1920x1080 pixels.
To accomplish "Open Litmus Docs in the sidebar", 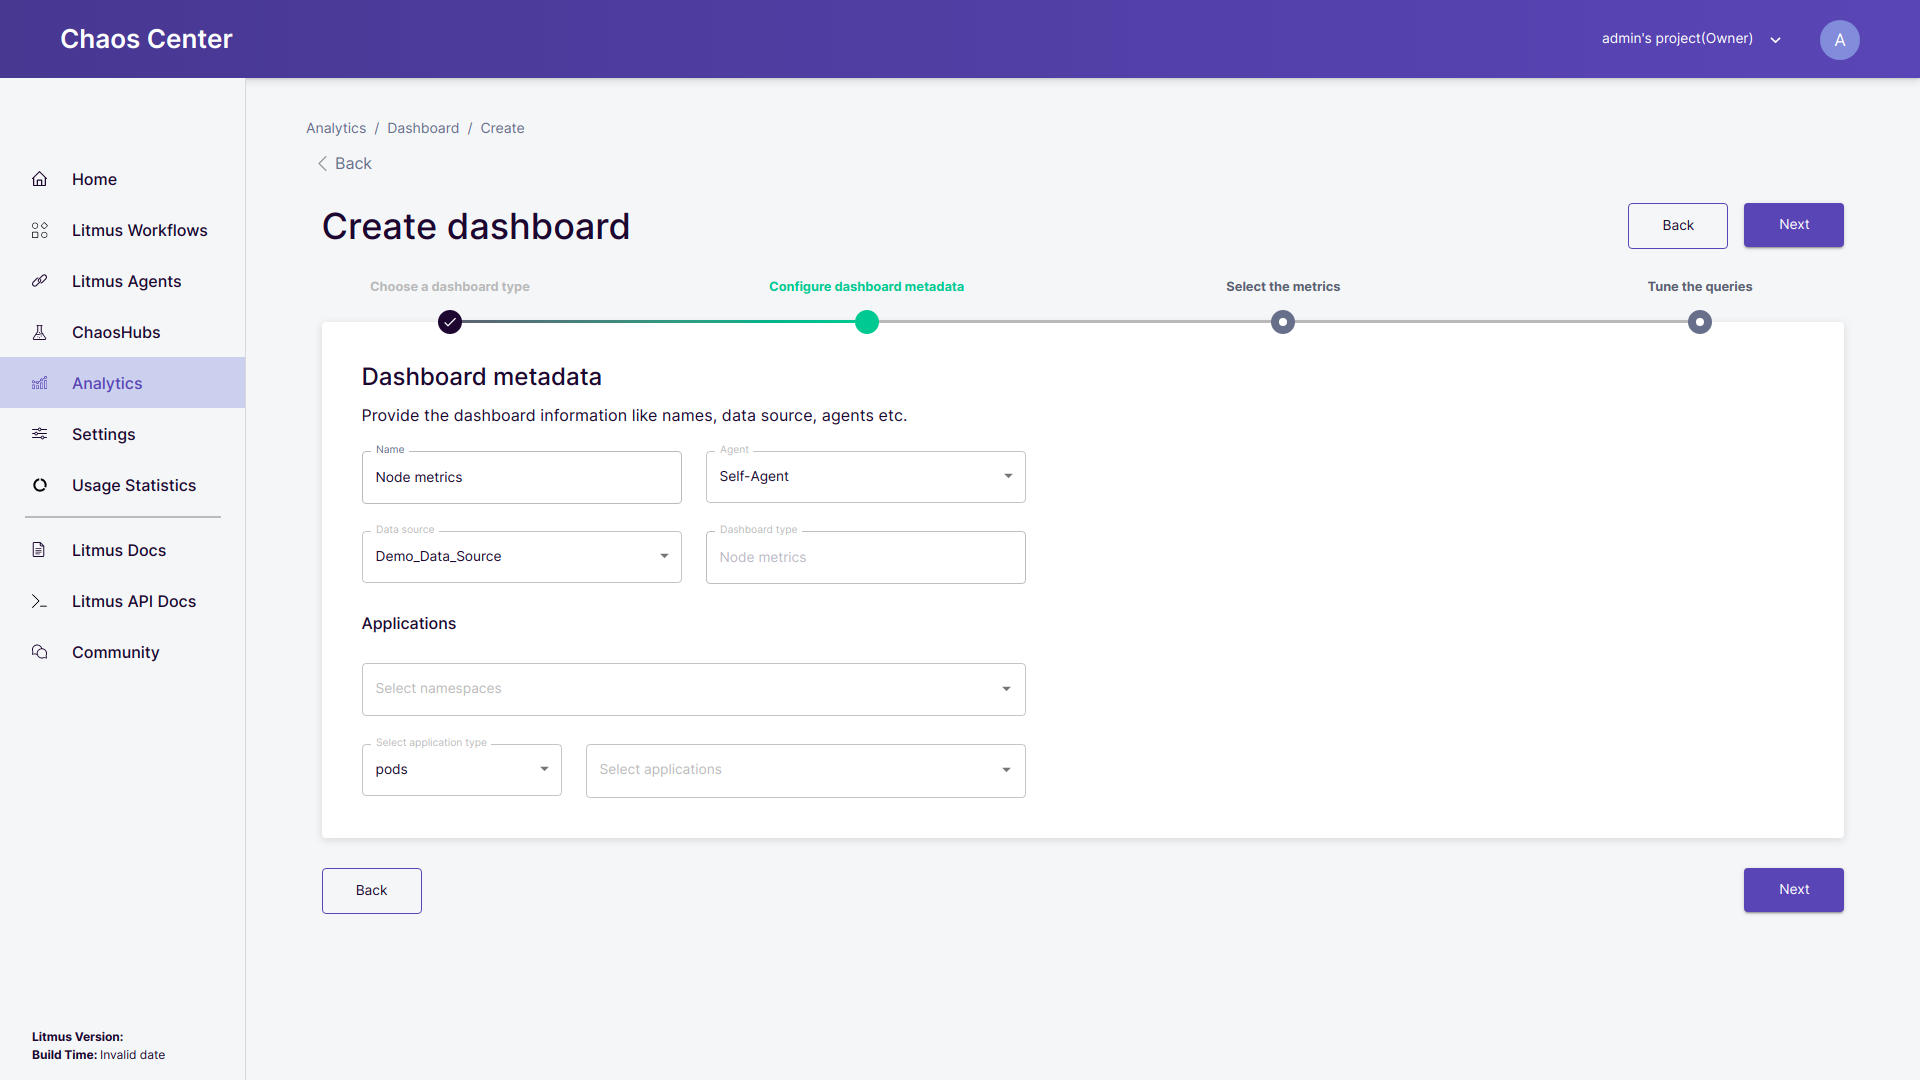I will [119, 550].
